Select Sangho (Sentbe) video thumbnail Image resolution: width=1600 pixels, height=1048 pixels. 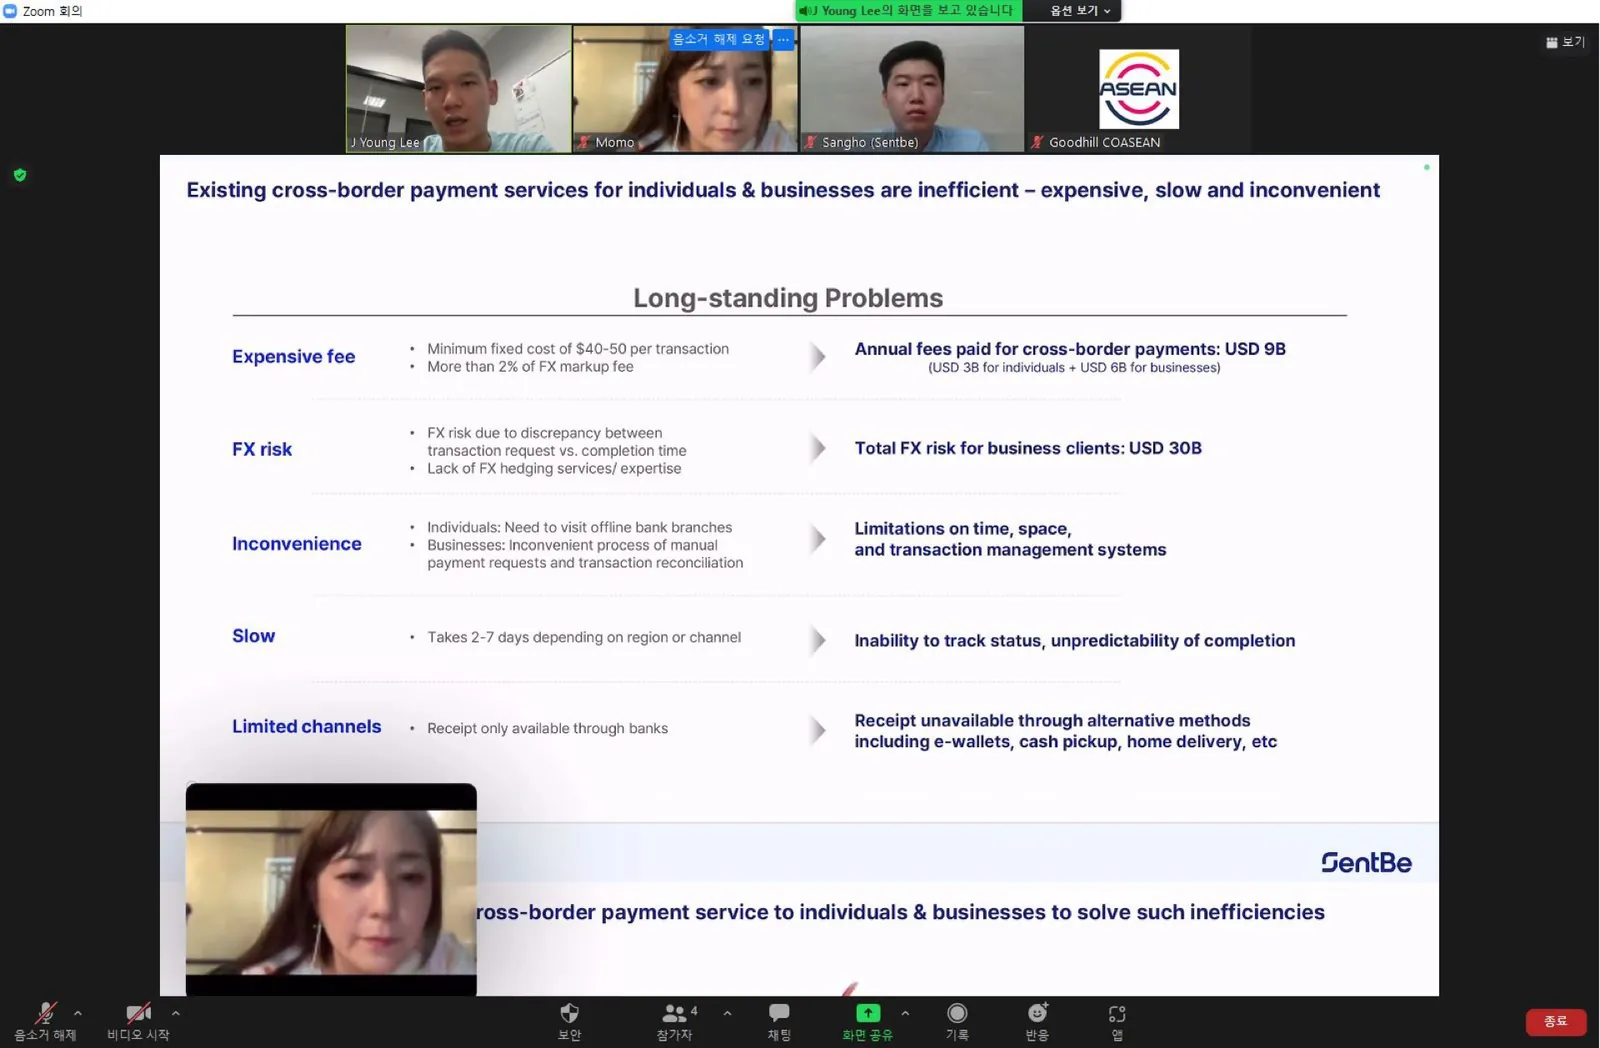click(912, 89)
